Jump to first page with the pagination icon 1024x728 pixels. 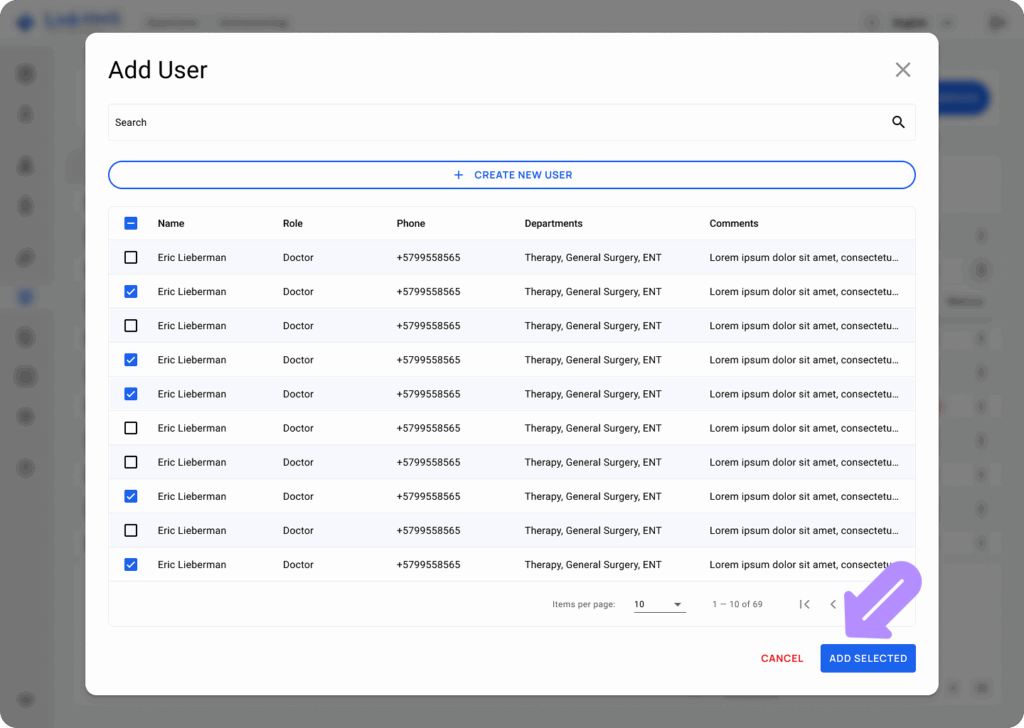804,604
